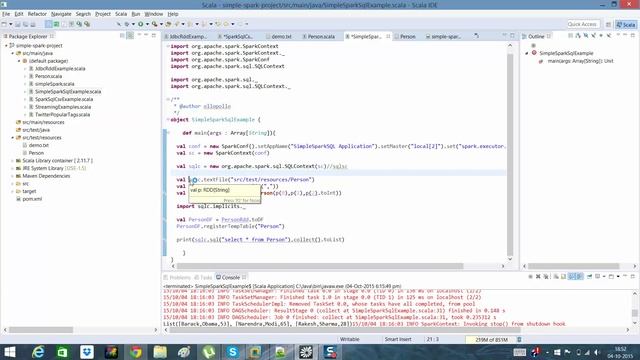
Task: Switch to Tasks tab
Action: [x=204, y=277]
